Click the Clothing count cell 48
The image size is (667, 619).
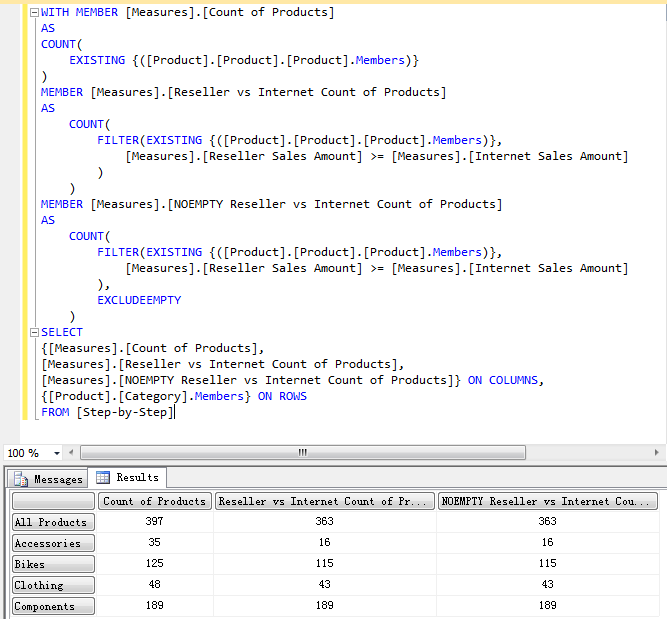point(154,584)
